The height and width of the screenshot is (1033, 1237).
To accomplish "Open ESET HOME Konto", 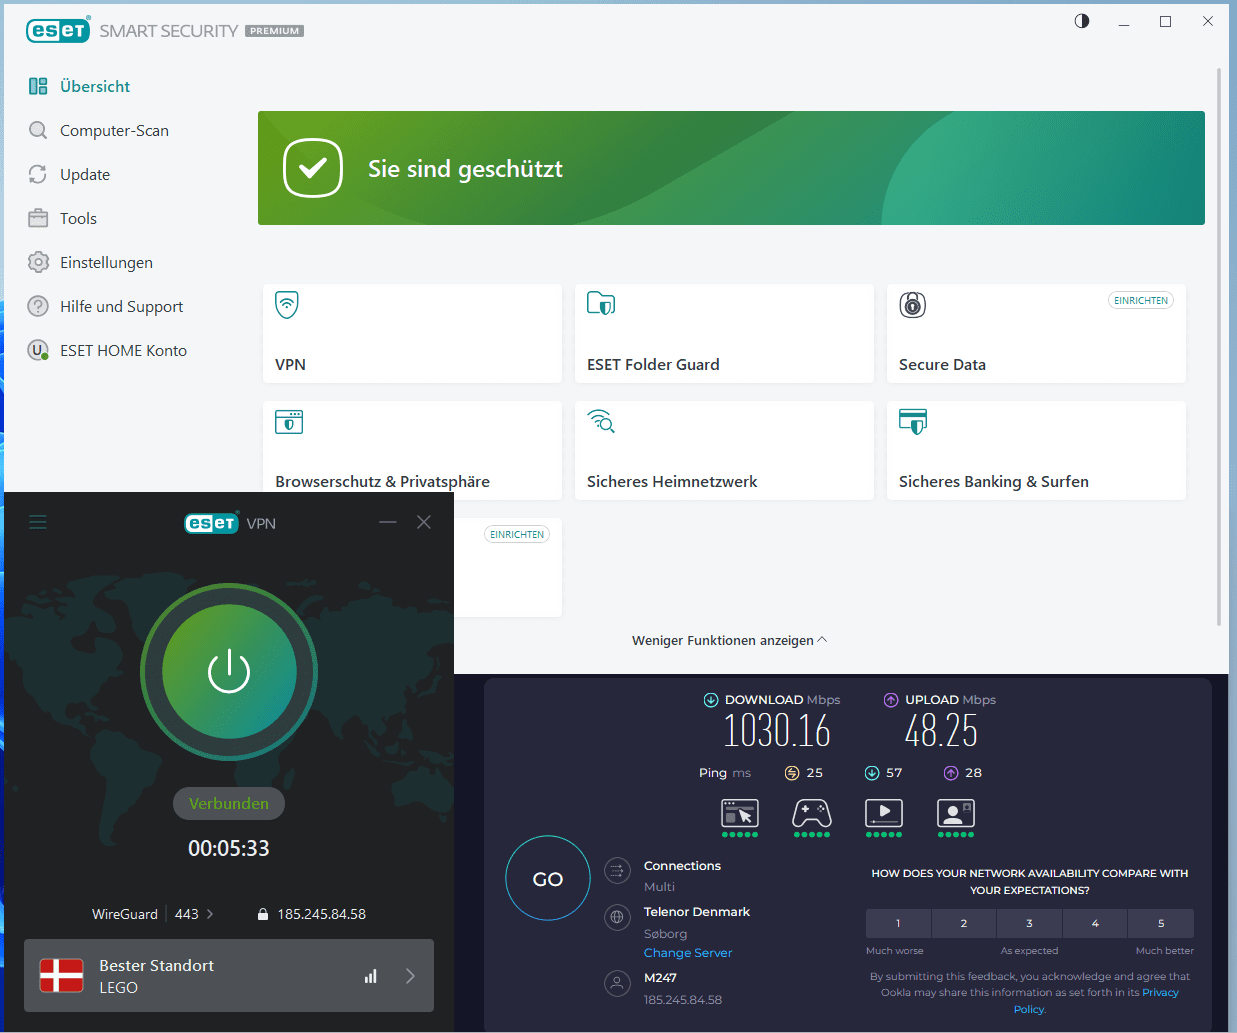I will [x=123, y=350].
